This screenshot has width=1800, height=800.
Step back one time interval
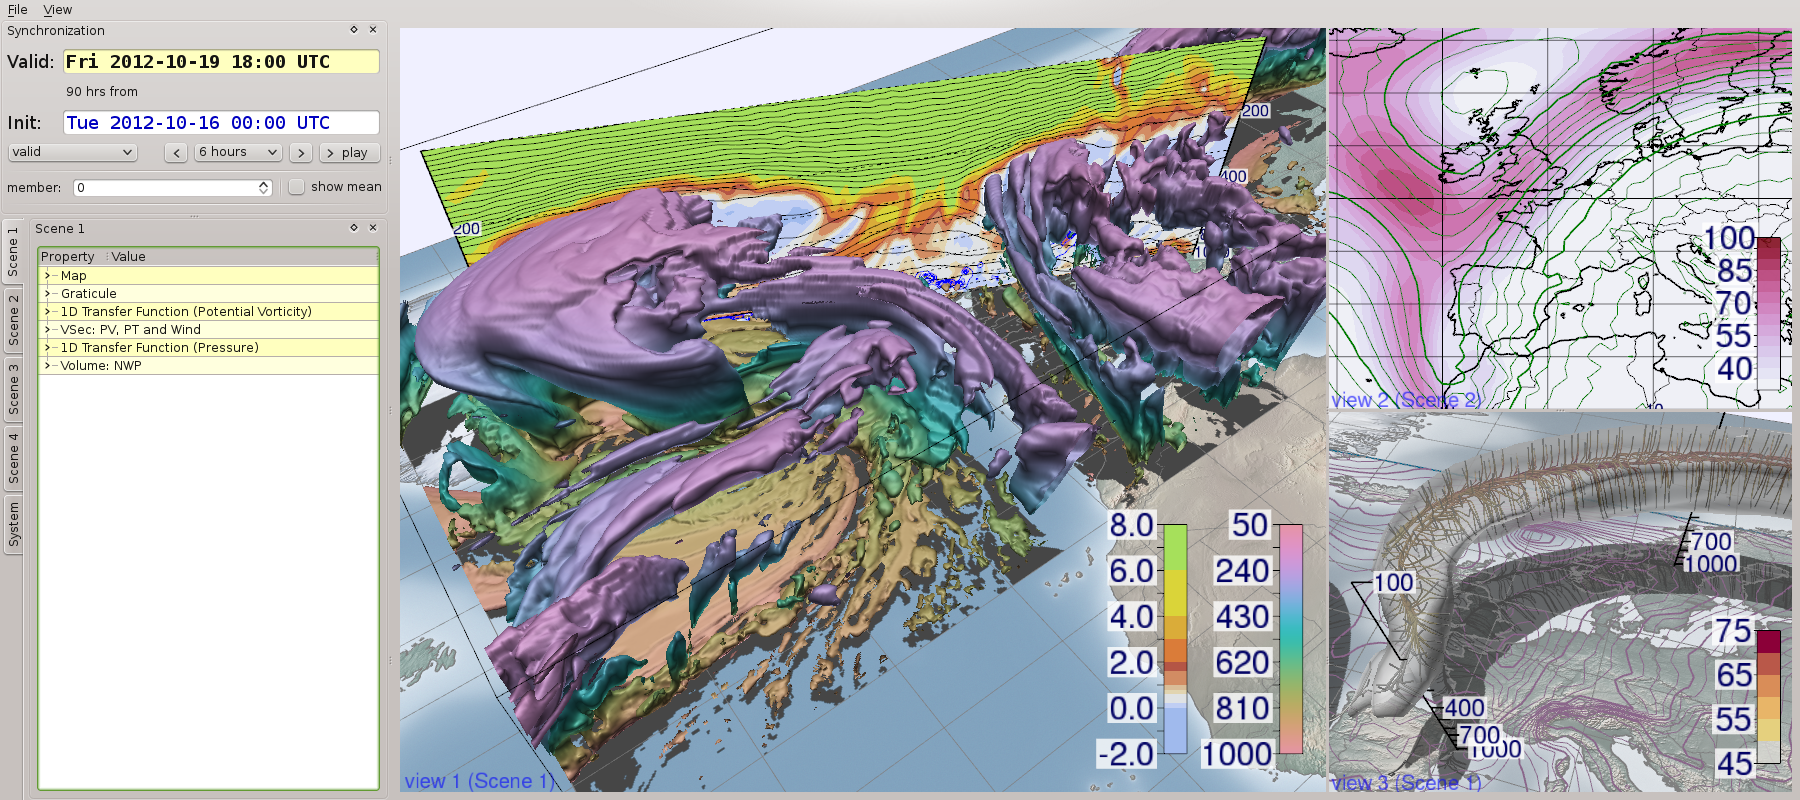coord(176,153)
